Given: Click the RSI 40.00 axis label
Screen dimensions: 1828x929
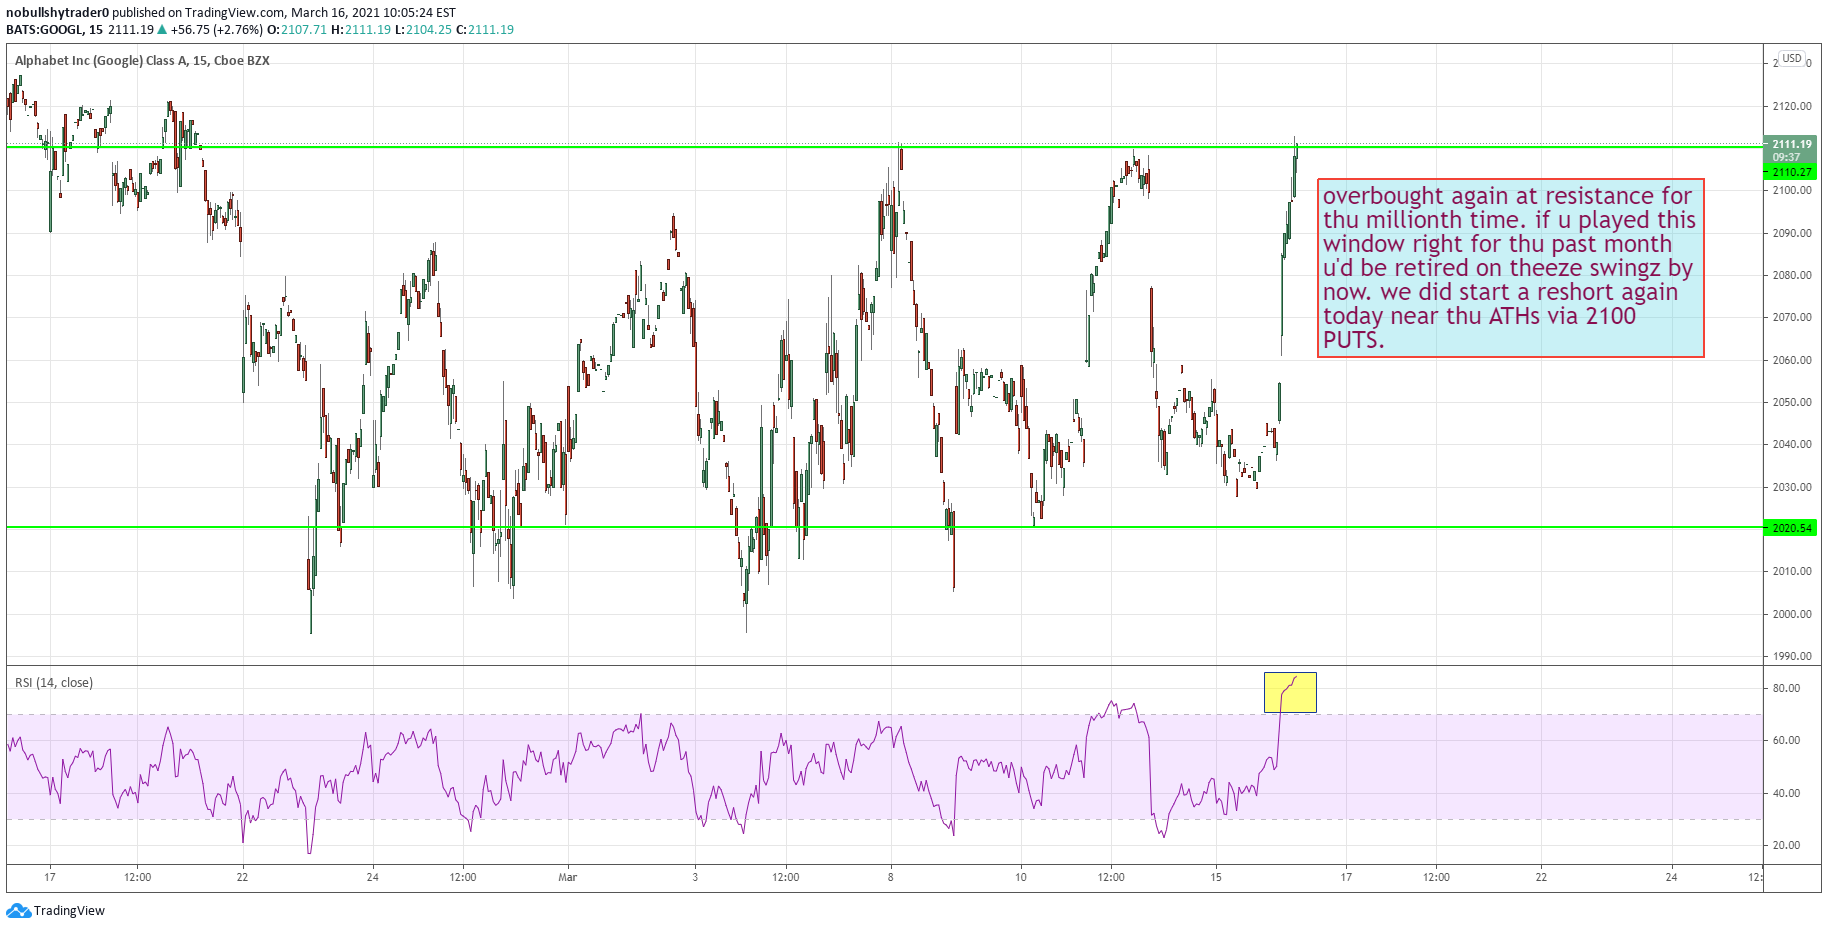Looking at the screenshot, I should point(1786,793).
